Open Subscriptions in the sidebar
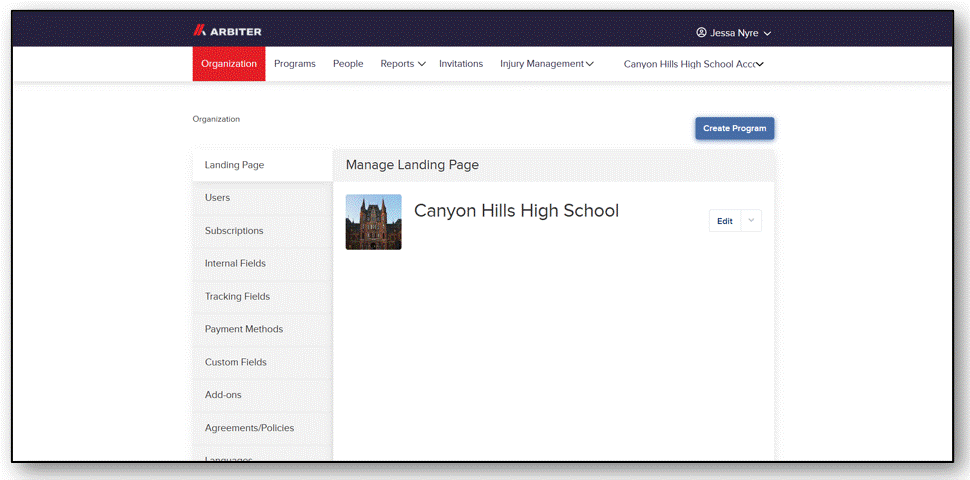The image size is (970, 480). [x=262, y=231]
